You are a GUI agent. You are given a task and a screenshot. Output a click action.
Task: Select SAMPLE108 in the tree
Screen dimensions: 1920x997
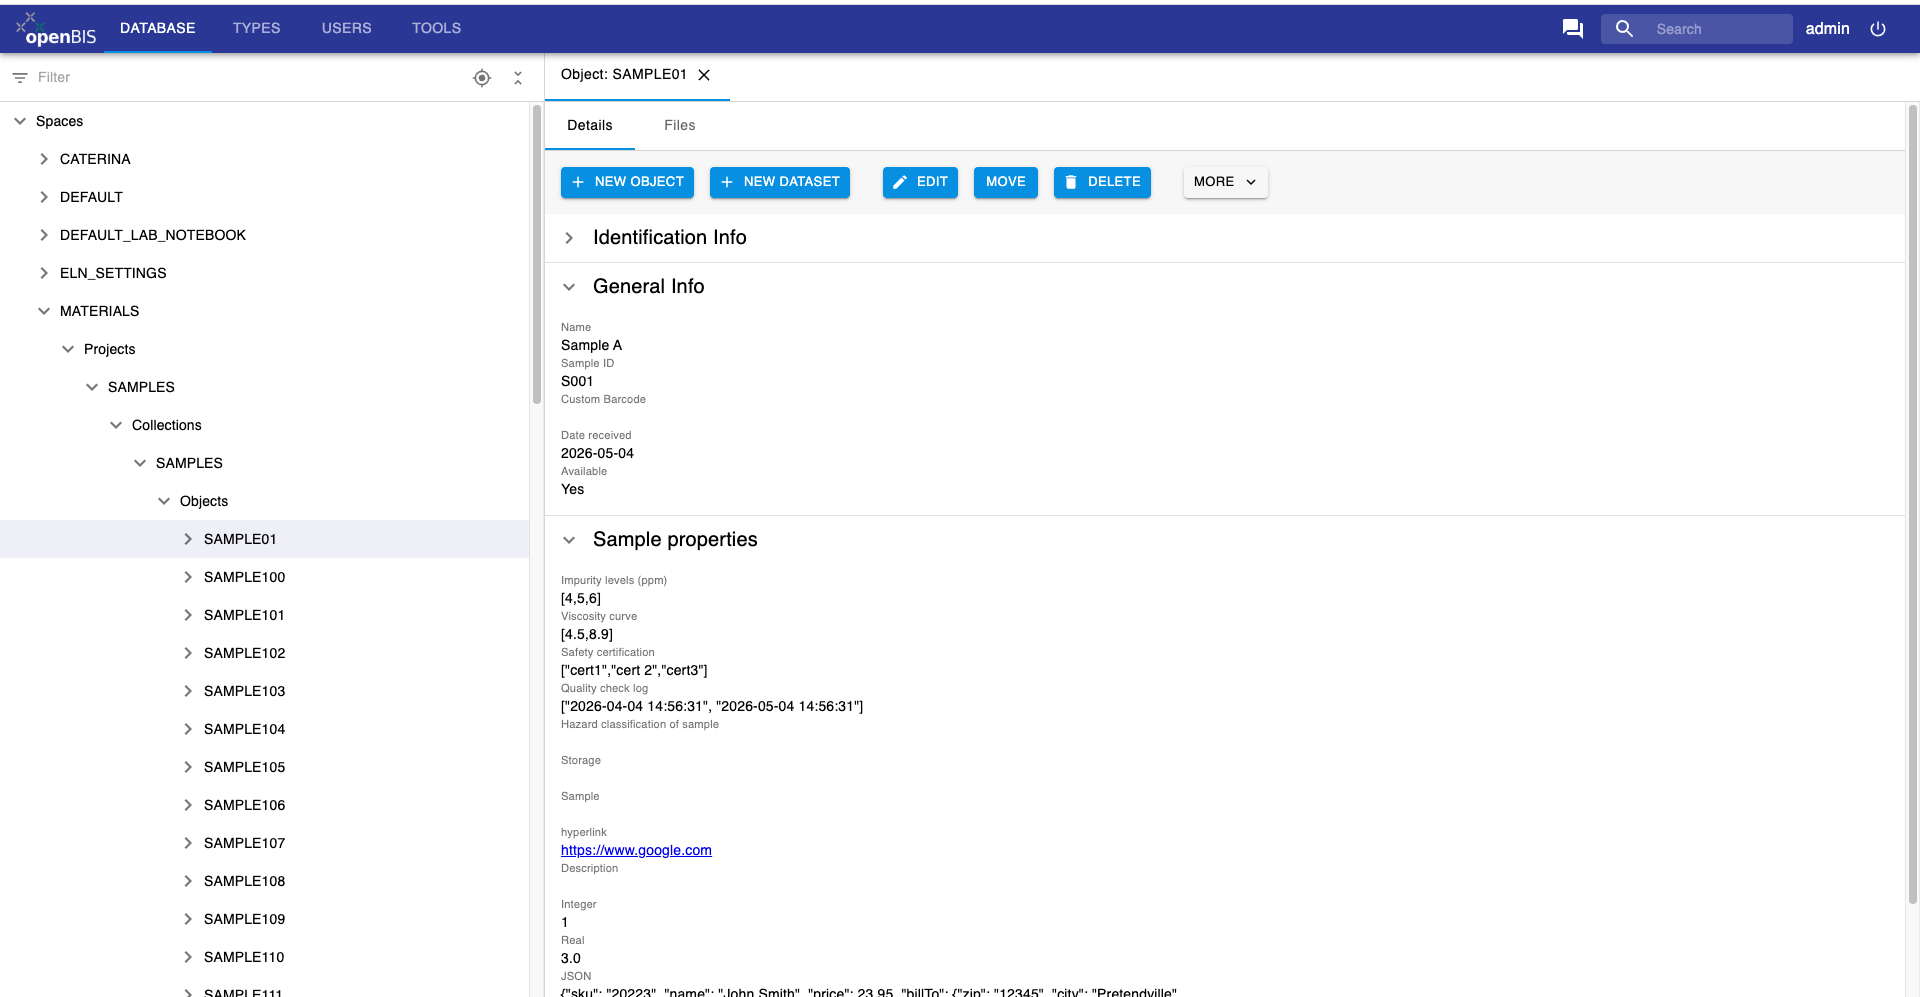(244, 881)
